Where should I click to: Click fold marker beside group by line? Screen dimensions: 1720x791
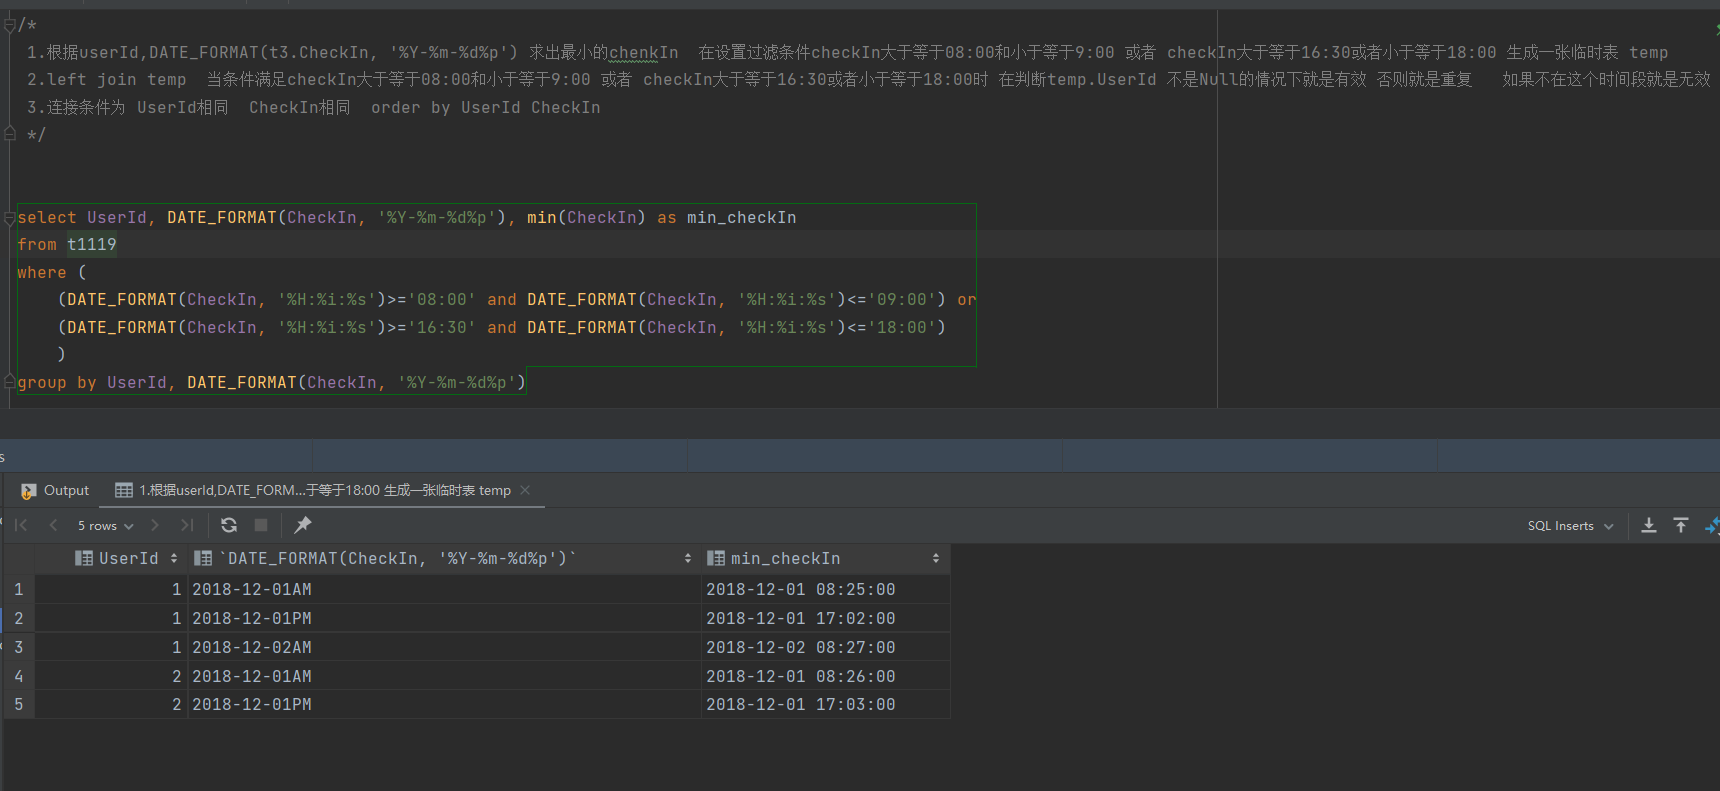pyautogui.click(x=10, y=382)
